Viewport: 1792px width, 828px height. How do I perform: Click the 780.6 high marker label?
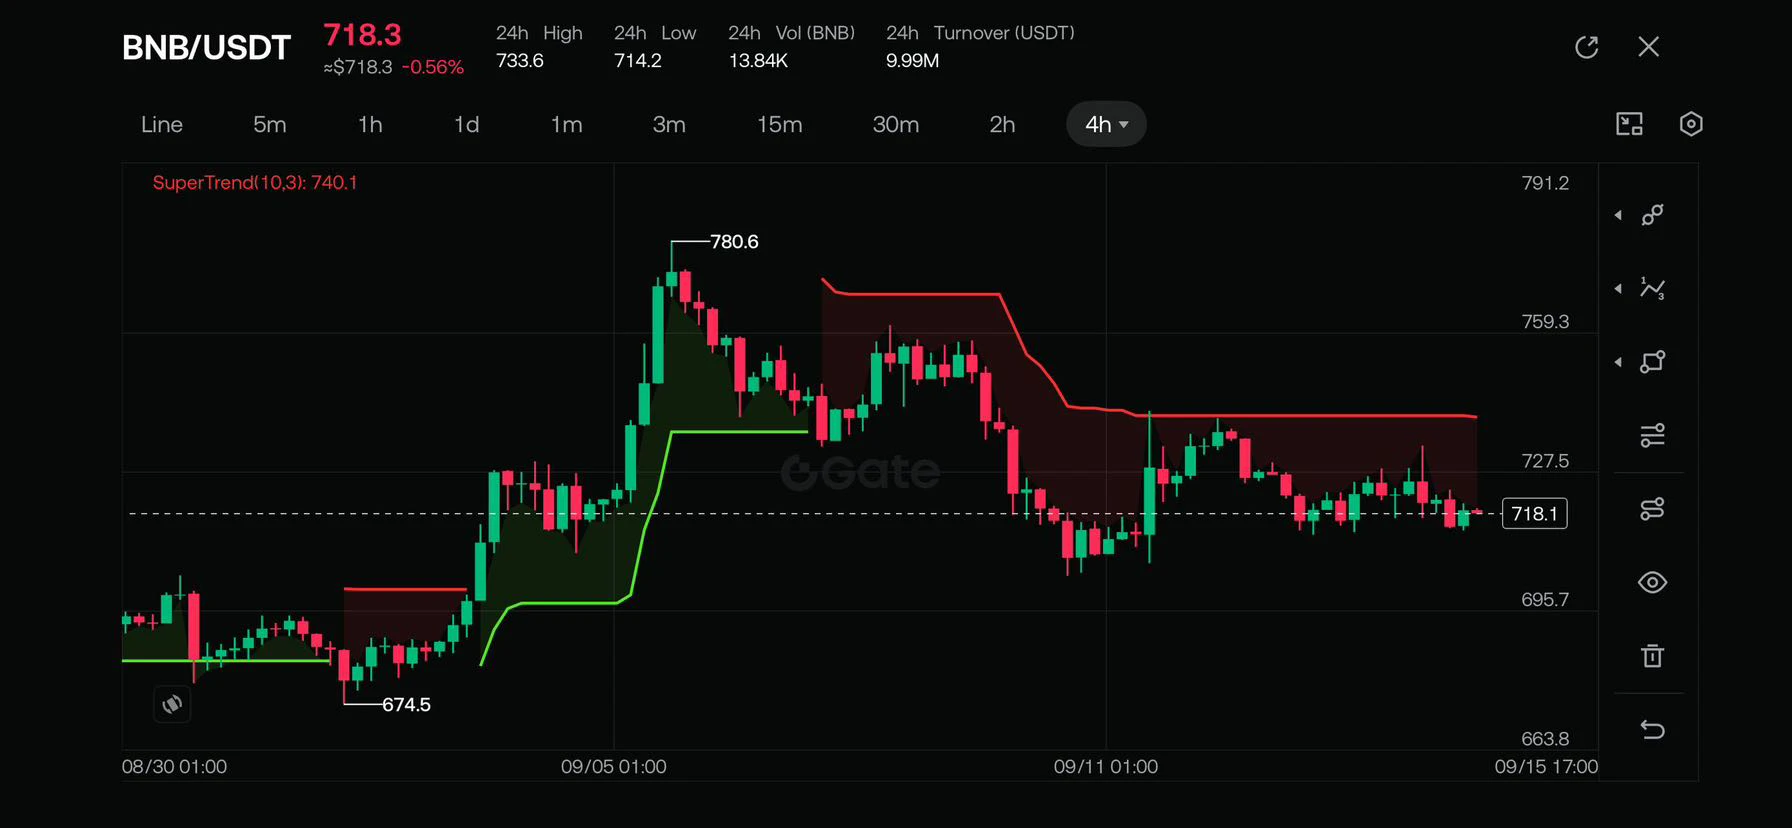[734, 242]
